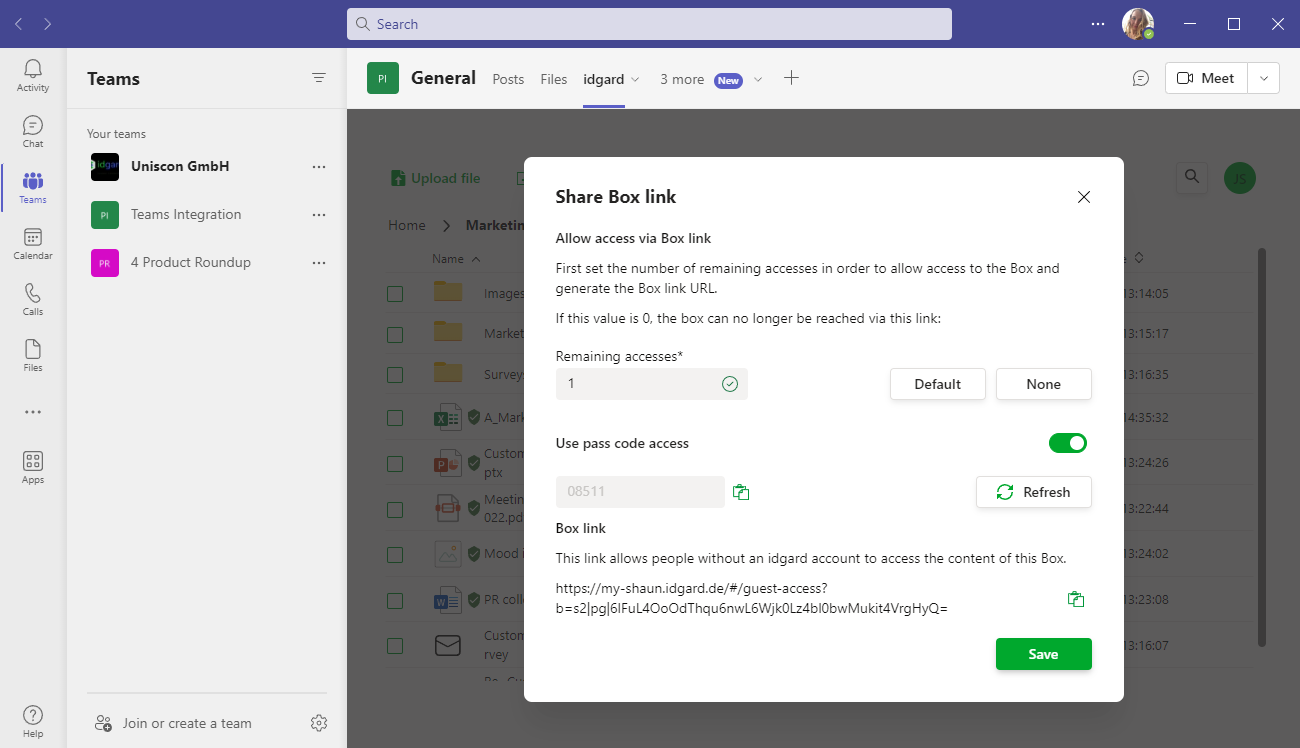Expand the 3 more tabs dropdown
The height and width of the screenshot is (748, 1300).
(758, 80)
